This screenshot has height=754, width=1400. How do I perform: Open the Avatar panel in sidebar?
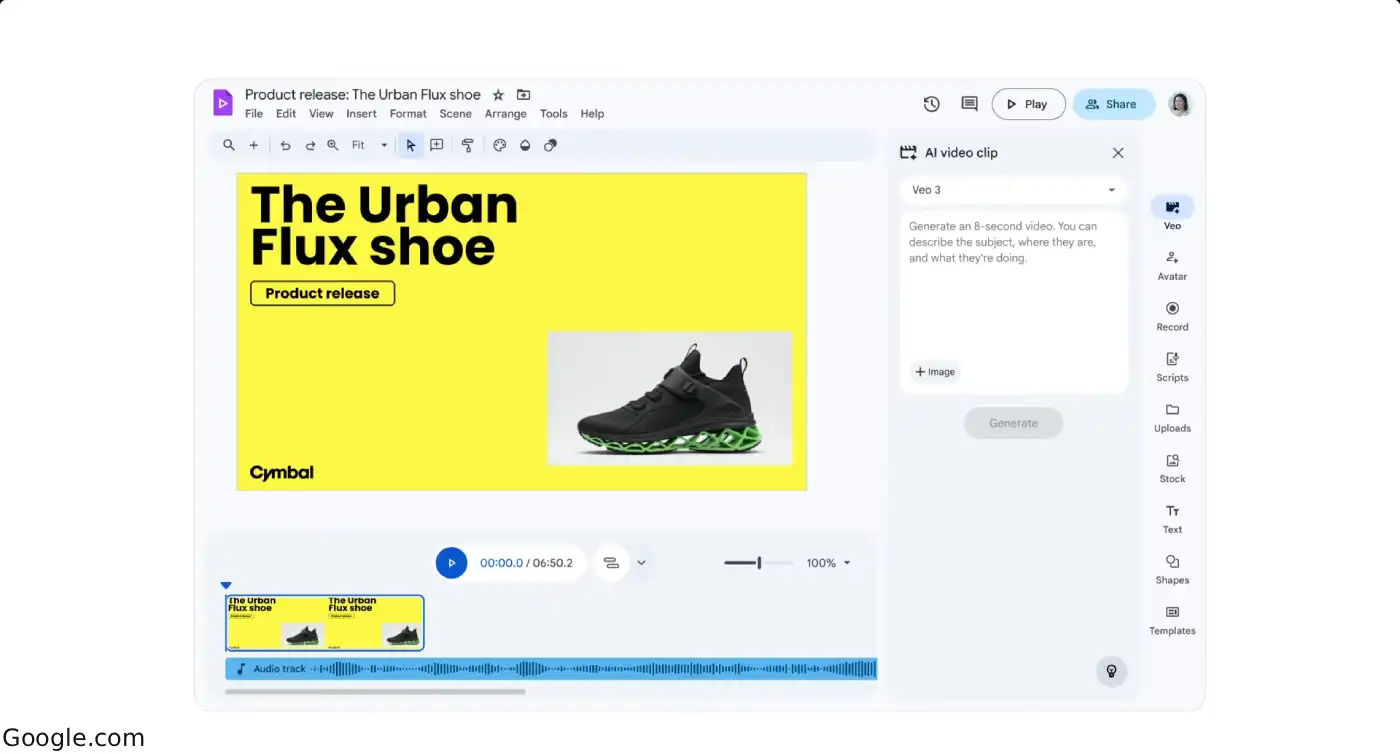pyautogui.click(x=1172, y=264)
